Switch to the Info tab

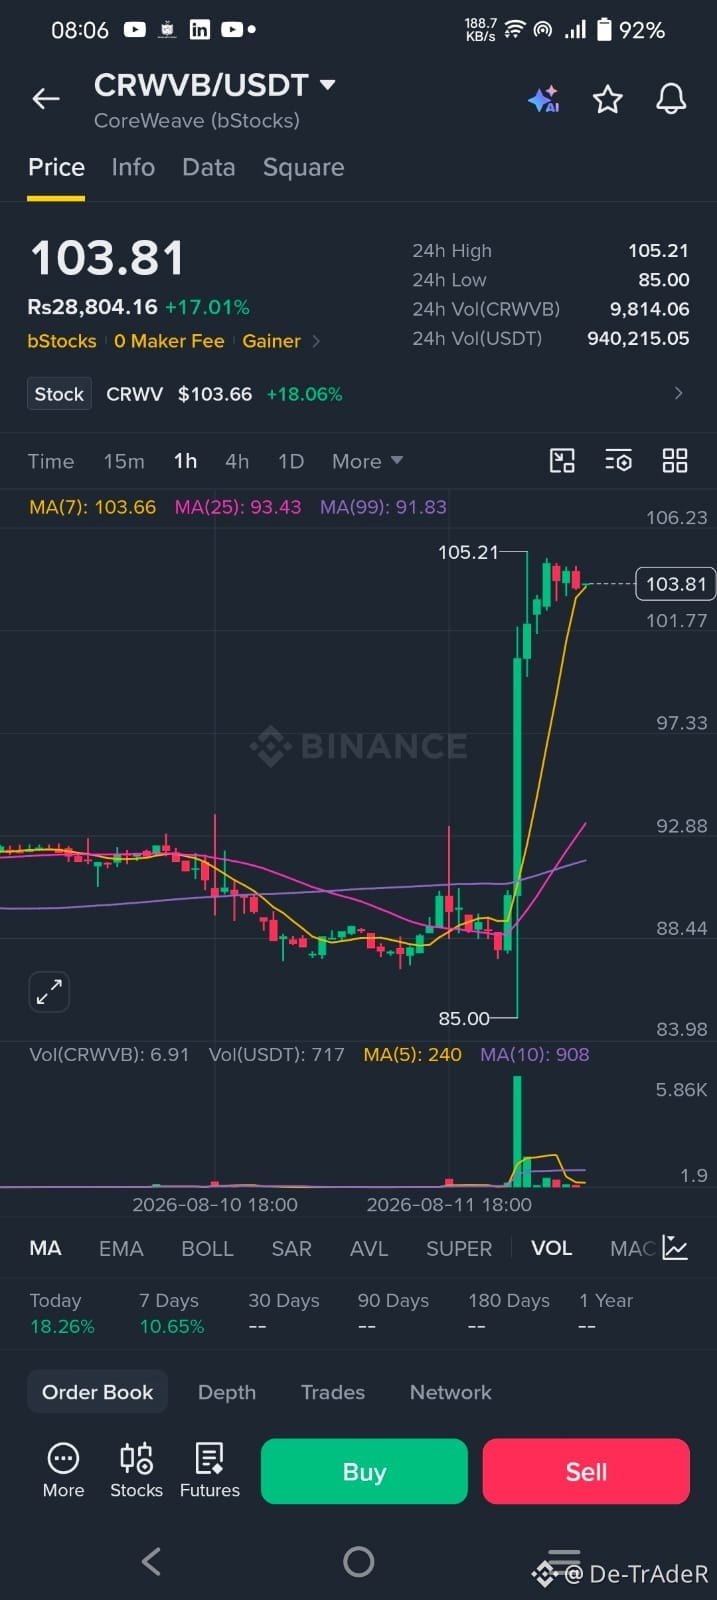(133, 167)
